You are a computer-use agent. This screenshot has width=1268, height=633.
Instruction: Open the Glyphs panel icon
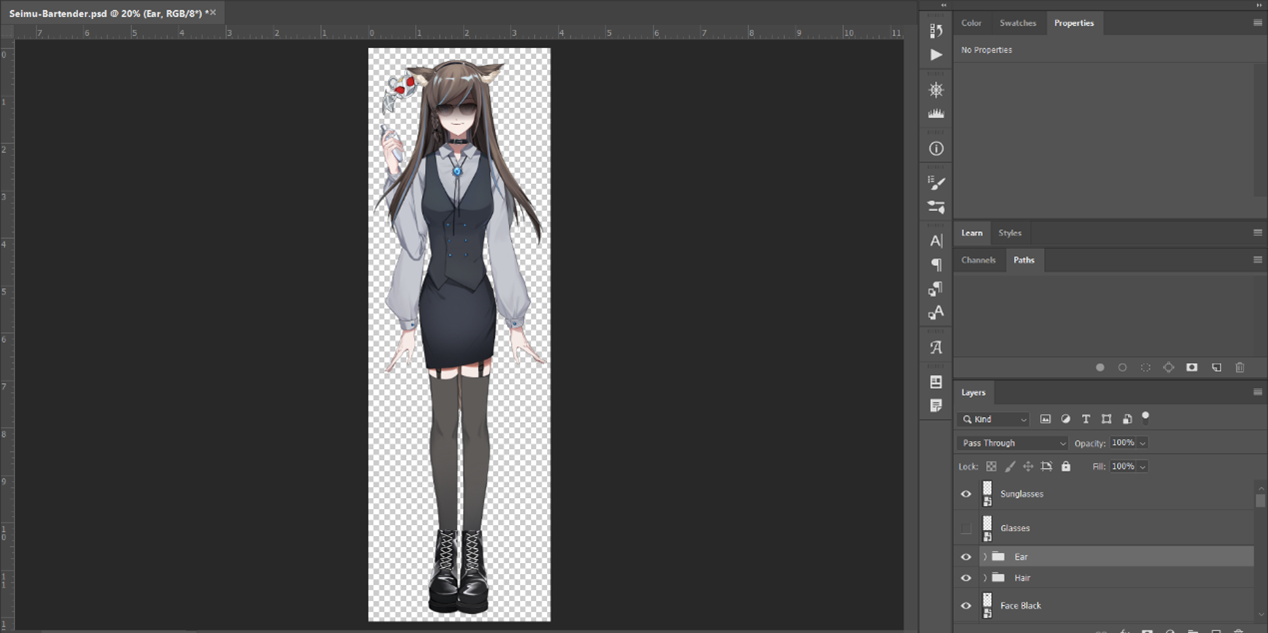[936, 348]
